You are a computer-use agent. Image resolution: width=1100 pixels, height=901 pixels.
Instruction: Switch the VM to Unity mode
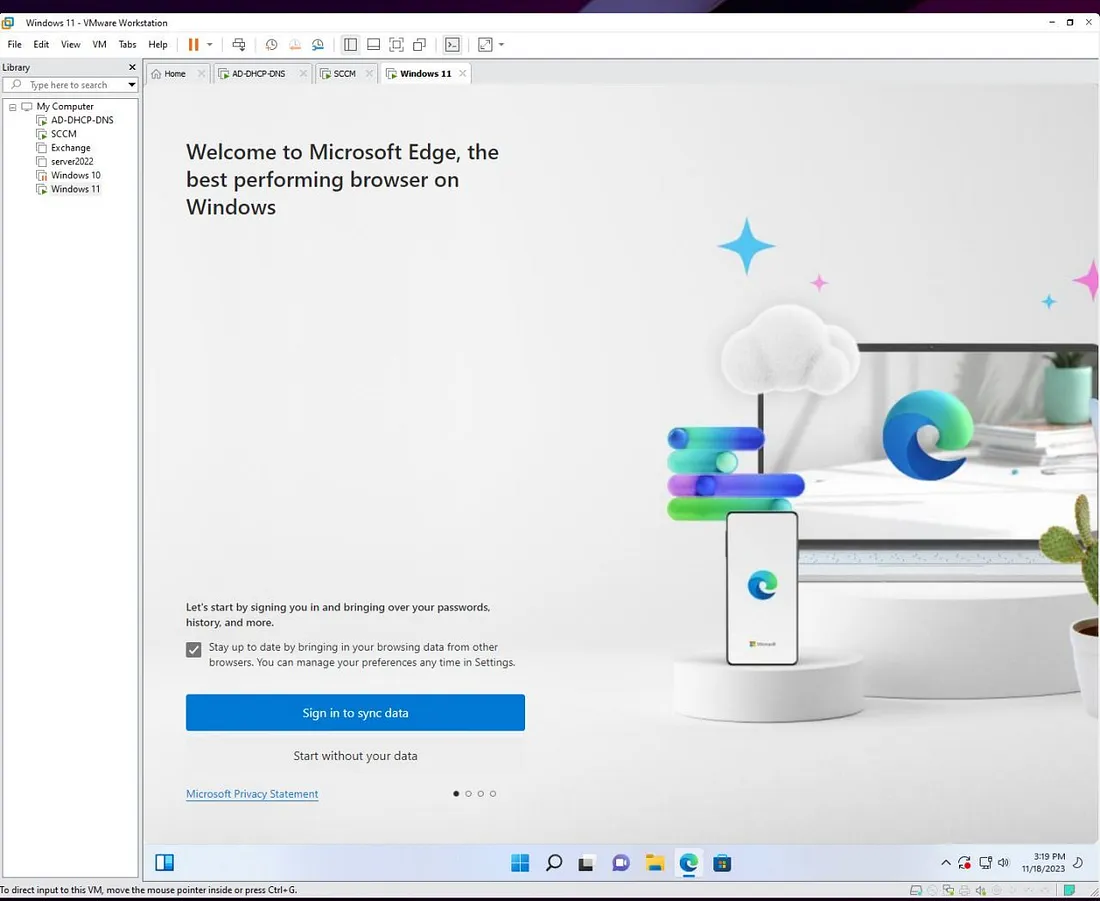[x=419, y=44]
